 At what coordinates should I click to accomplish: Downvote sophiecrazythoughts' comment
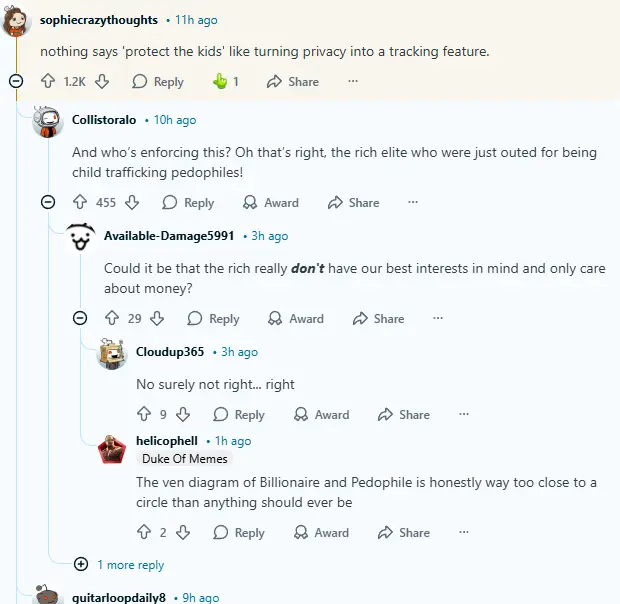[x=101, y=82]
